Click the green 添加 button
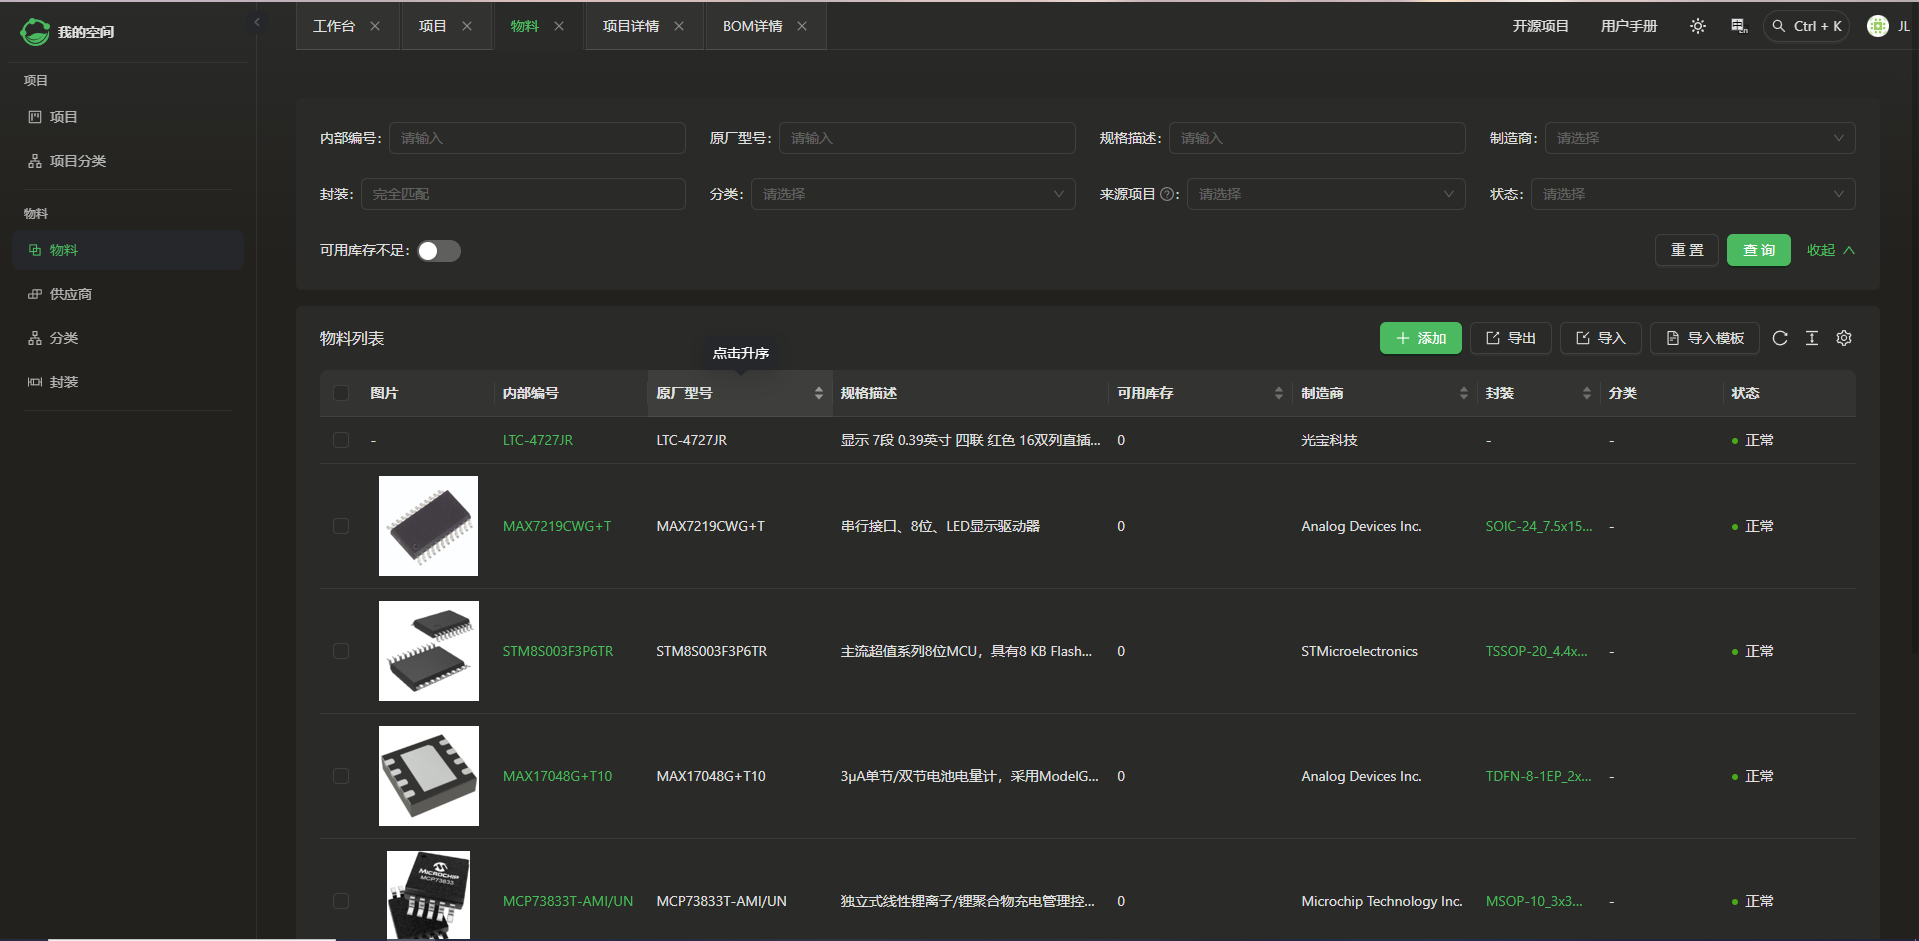Image resolution: width=1919 pixels, height=941 pixels. 1420,338
